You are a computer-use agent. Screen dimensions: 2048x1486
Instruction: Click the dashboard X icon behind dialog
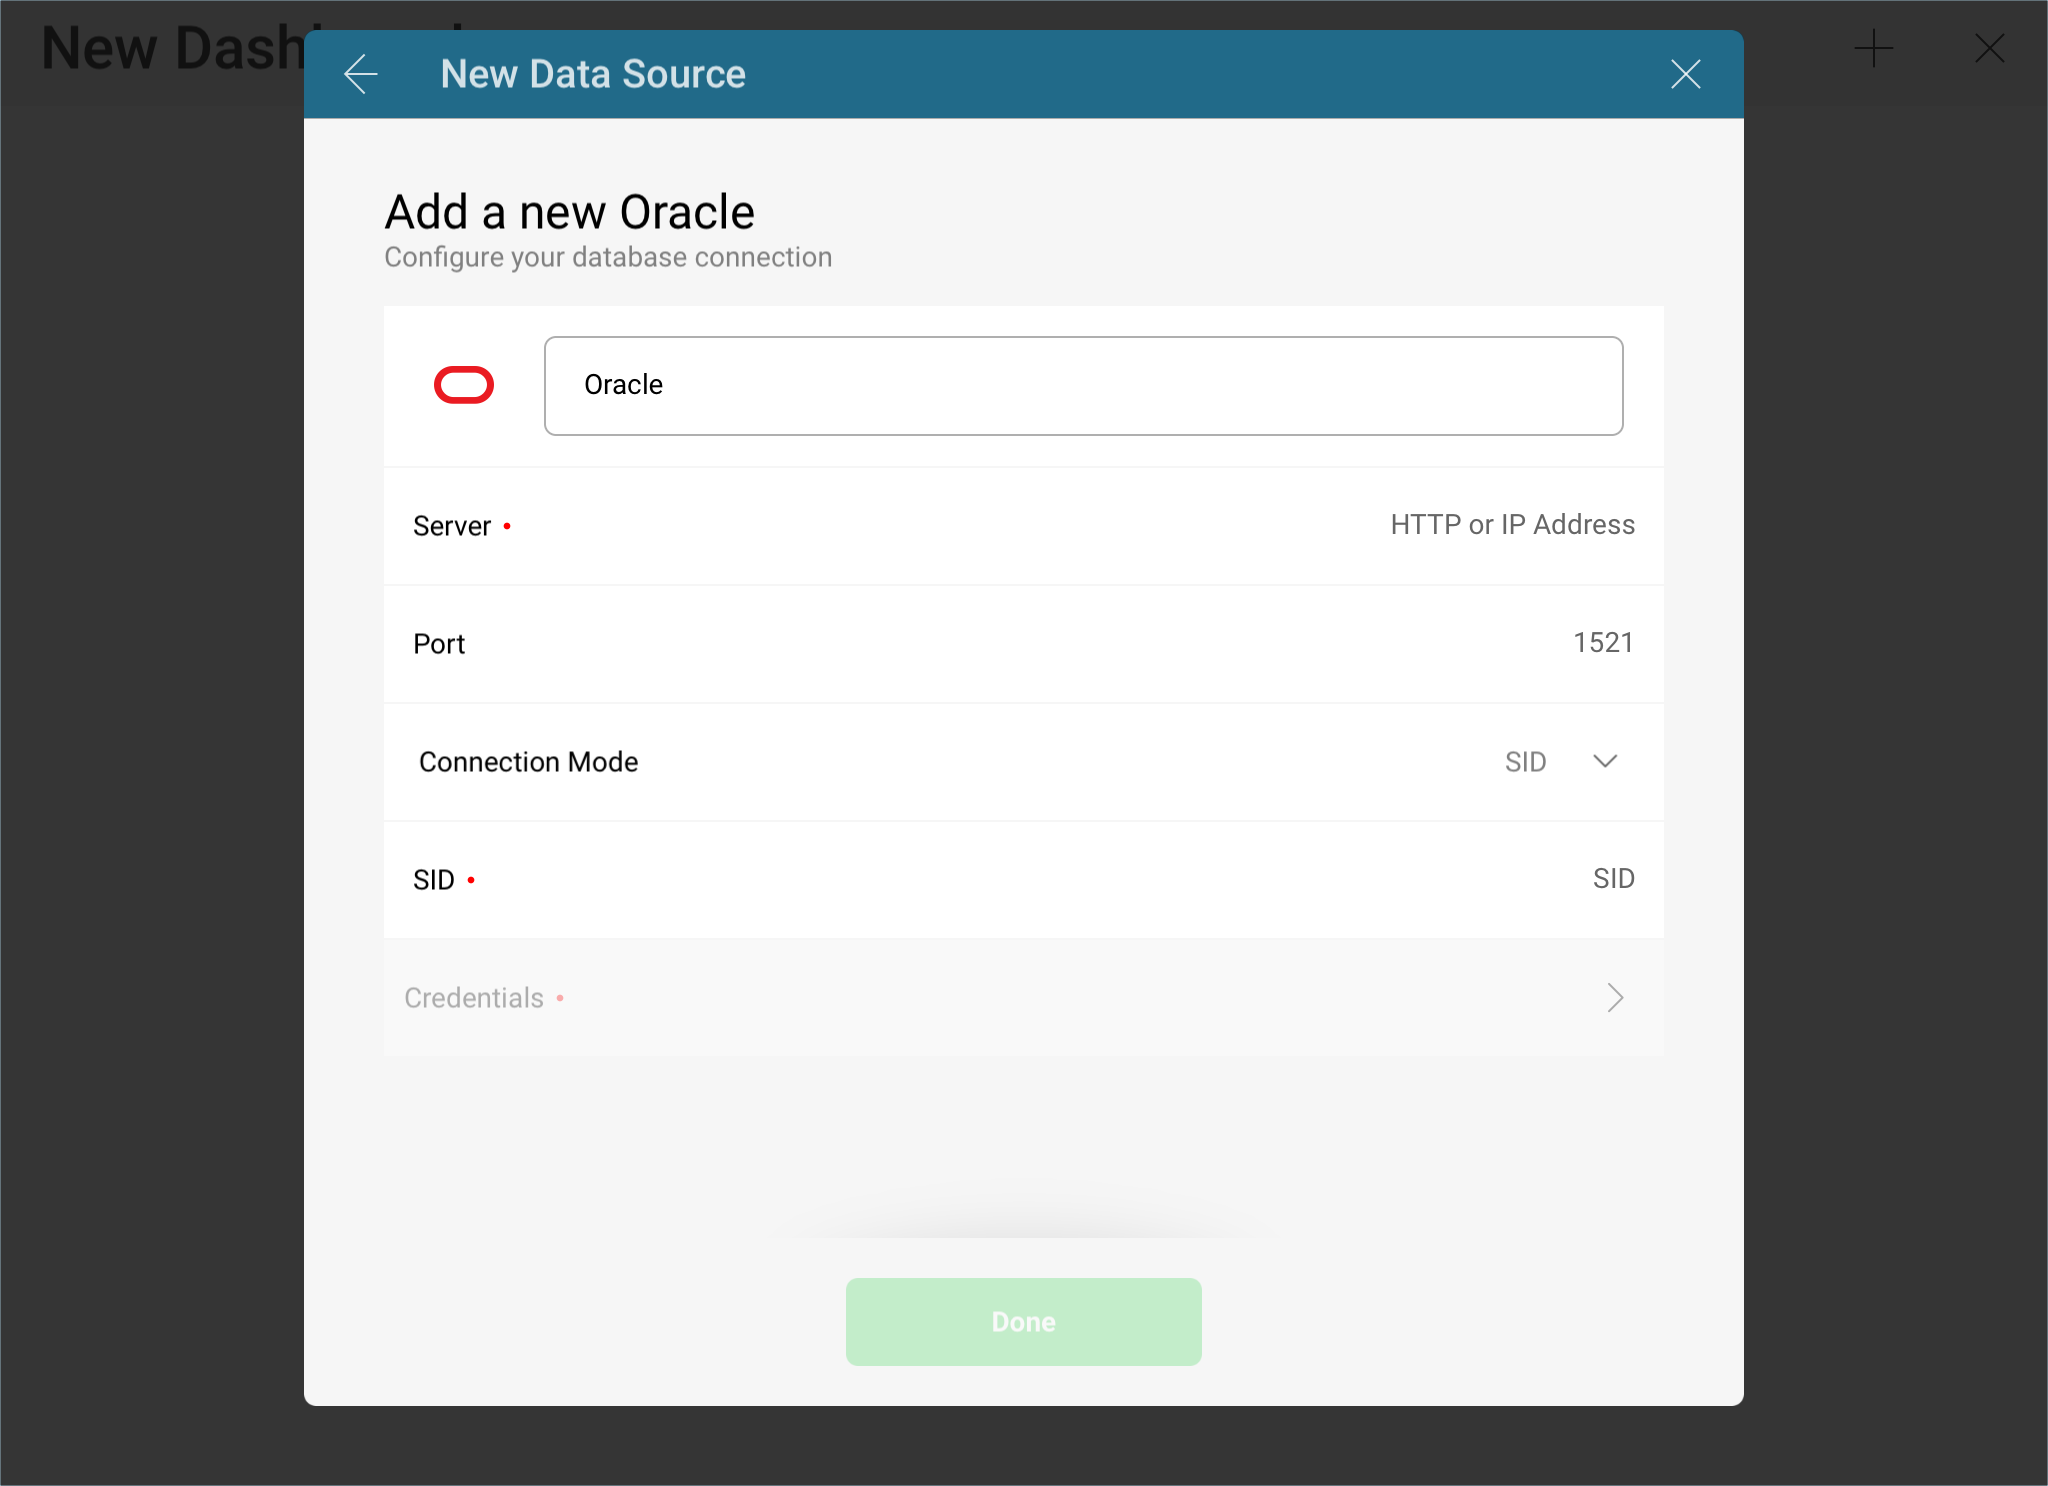(1989, 48)
